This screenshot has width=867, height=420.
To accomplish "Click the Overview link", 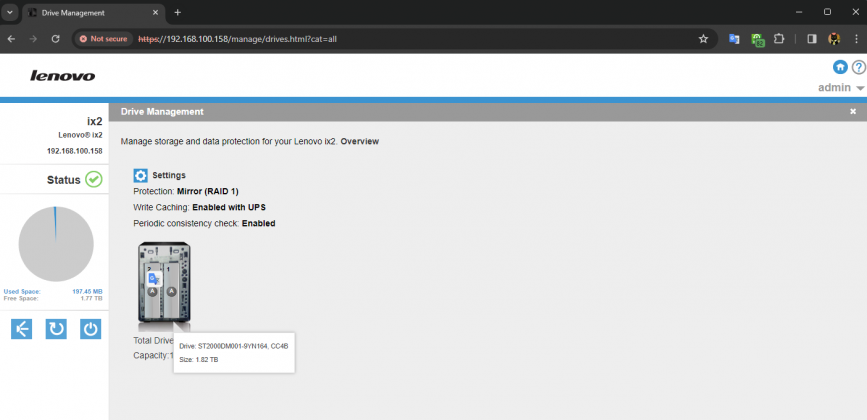I will click(x=359, y=142).
